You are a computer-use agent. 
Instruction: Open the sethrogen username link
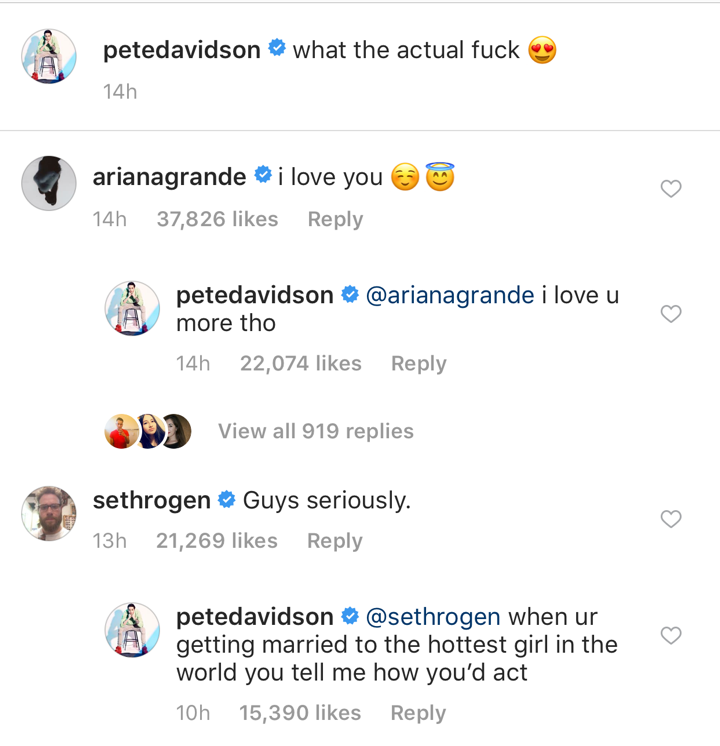pyautogui.click(x=151, y=500)
